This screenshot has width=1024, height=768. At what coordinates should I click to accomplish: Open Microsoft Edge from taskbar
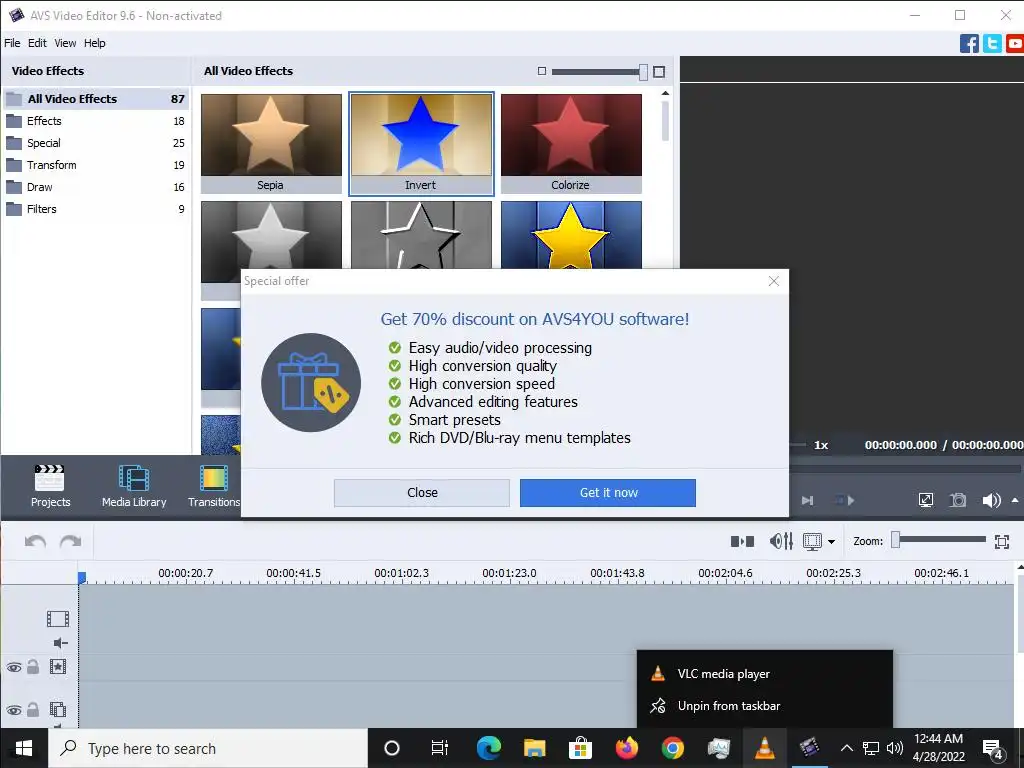point(488,748)
